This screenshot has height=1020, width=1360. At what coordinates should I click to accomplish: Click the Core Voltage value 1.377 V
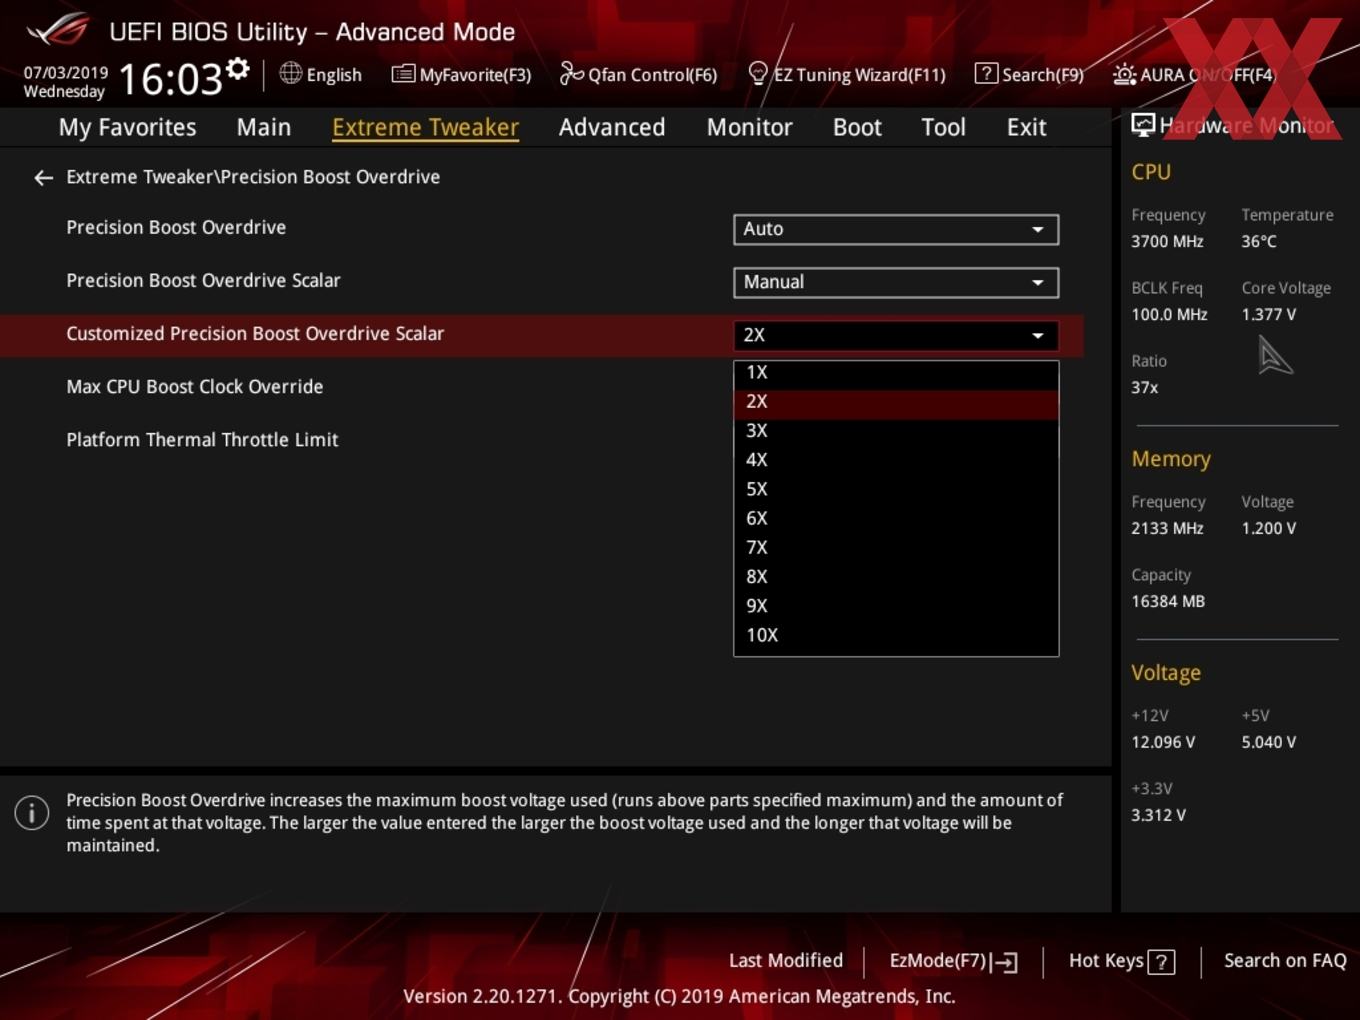coord(1268,315)
